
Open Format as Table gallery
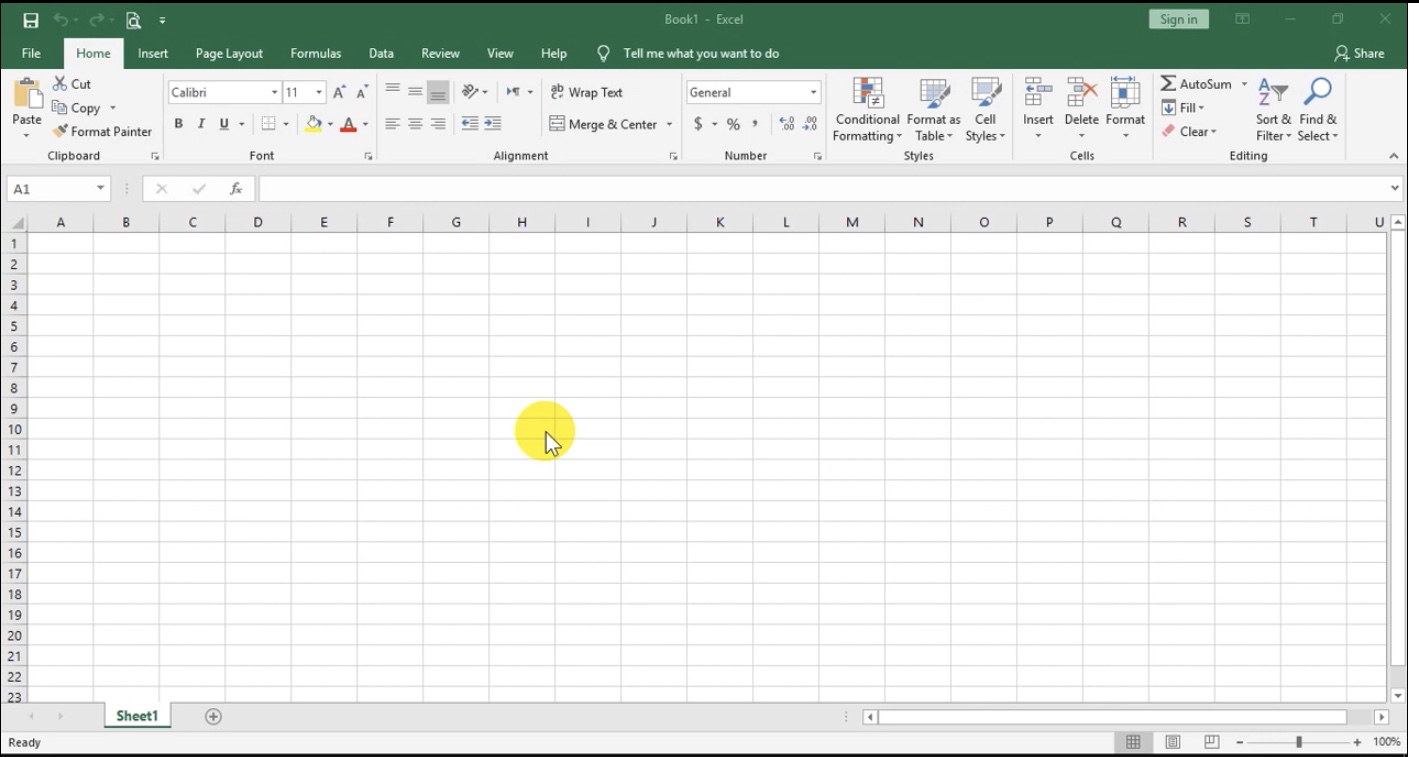click(933, 110)
